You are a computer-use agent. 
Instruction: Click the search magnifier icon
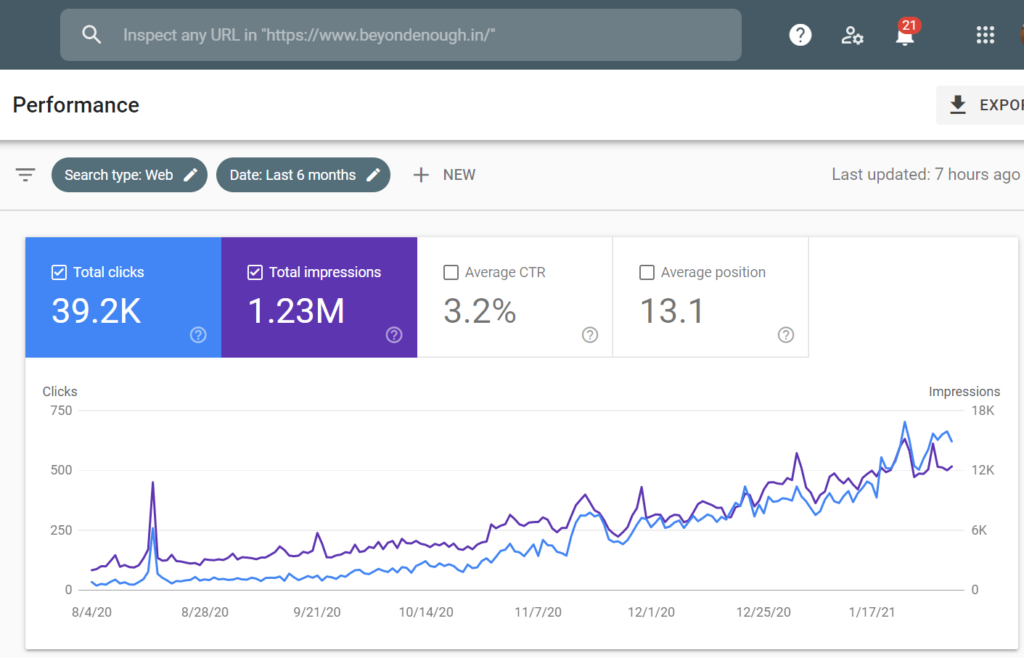point(91,35)
